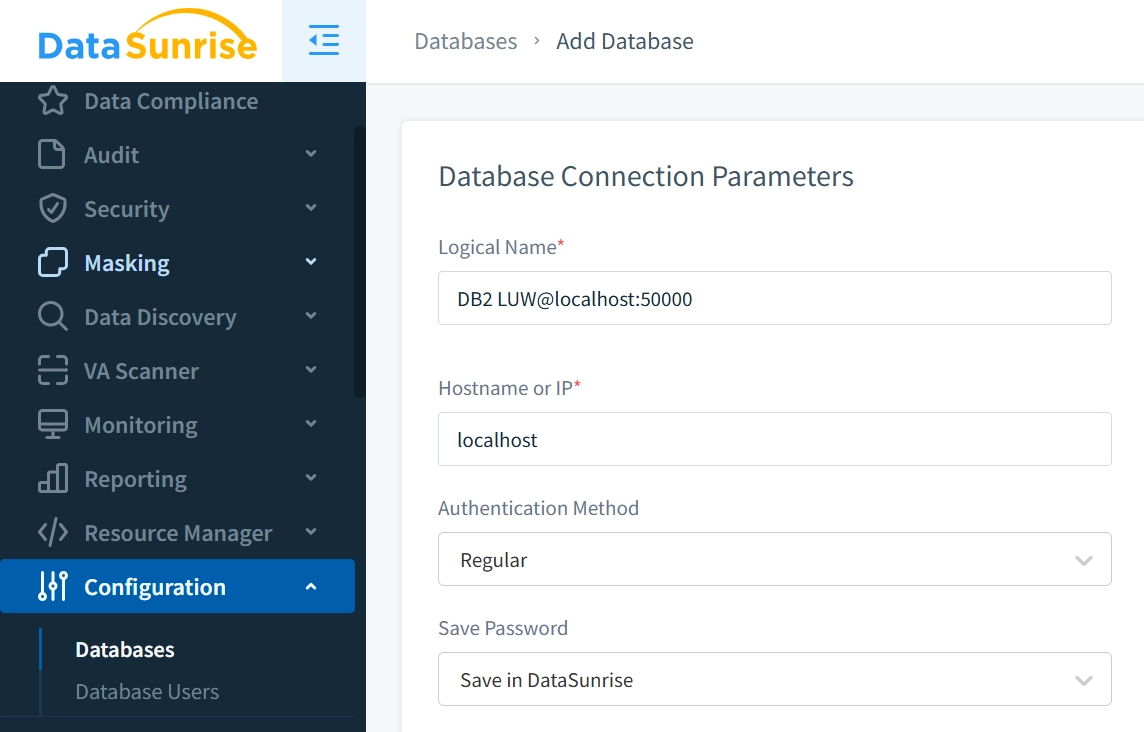Click the DataSunrise logo
1144x732 pixels.
[147, 40]
